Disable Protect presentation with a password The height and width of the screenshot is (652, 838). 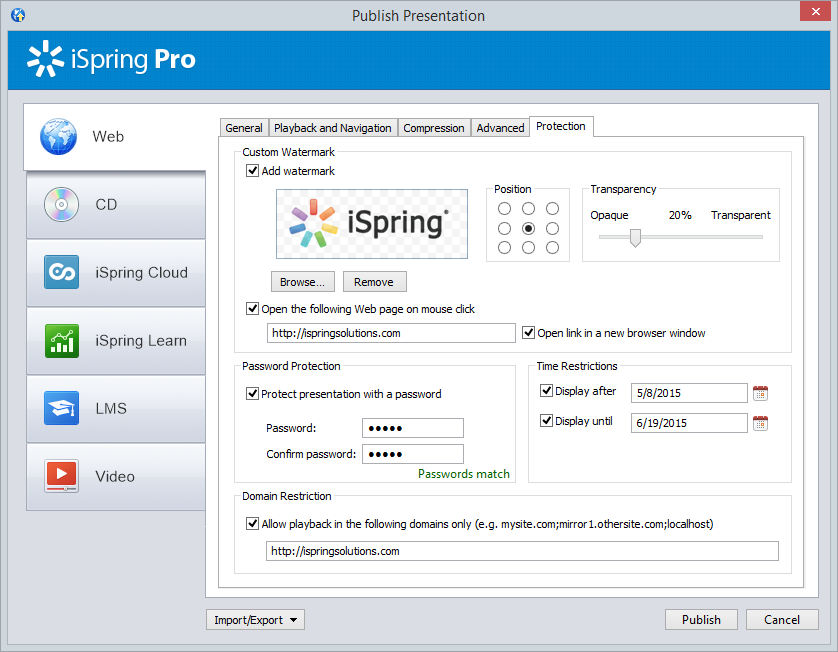[x=252, y=394]
